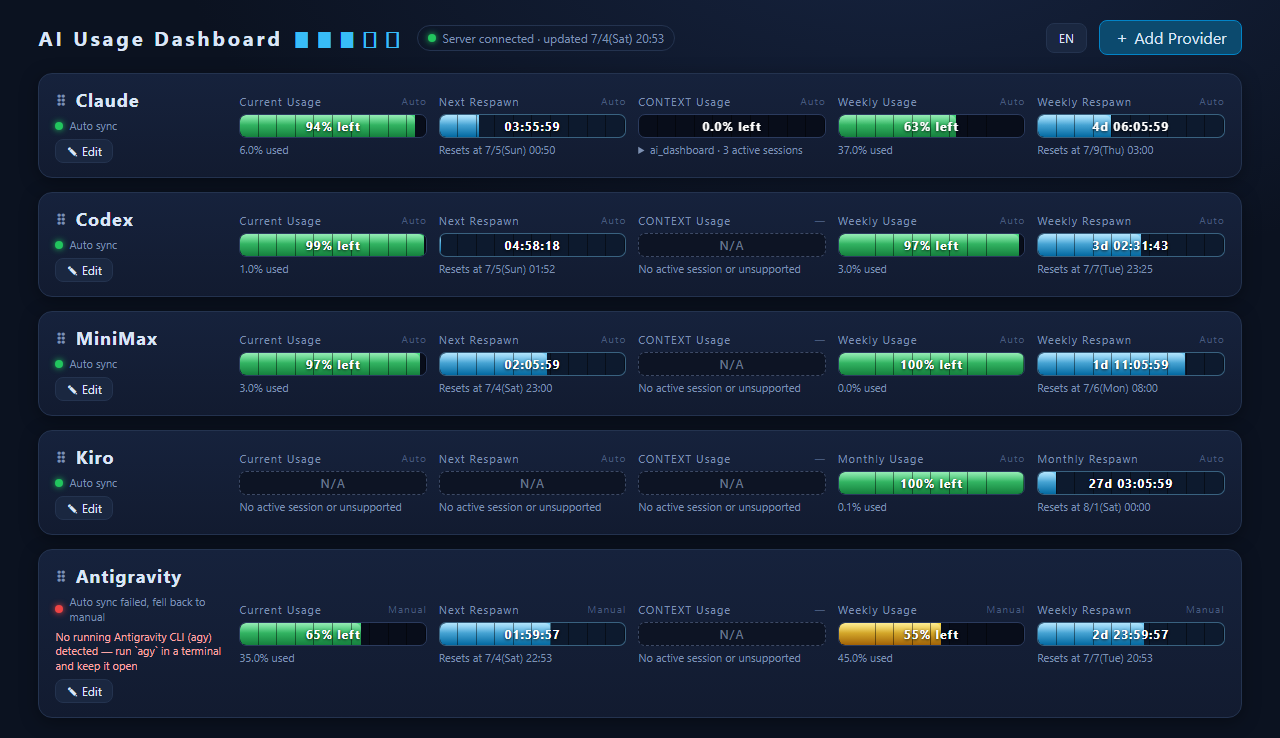Screen dimensions: 1280x738
Task: Click Codex's Weekly Respawn 3d 02:31:43 bar
Action: [1131, 245]
